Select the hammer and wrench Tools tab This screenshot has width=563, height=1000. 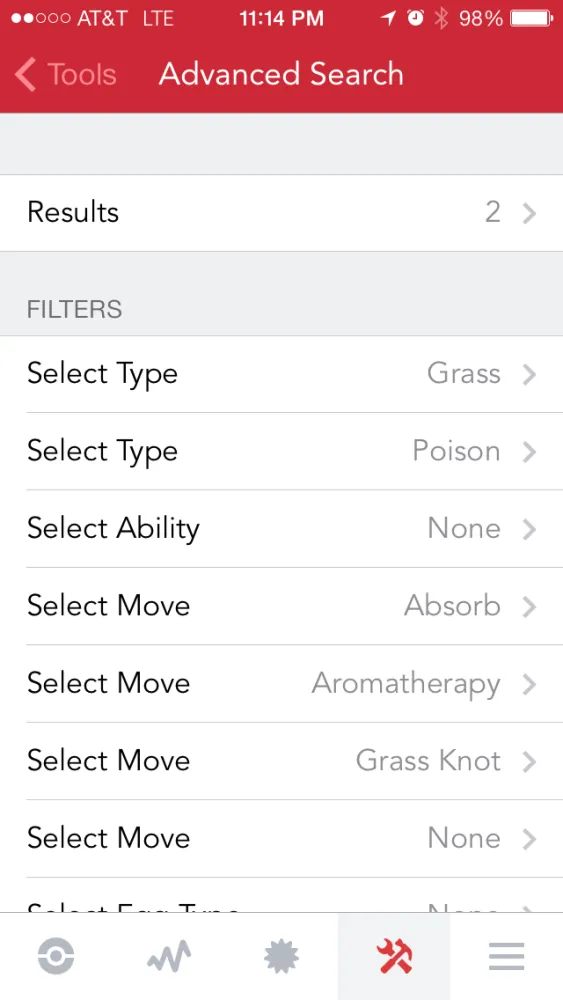[x=394, y=957]
